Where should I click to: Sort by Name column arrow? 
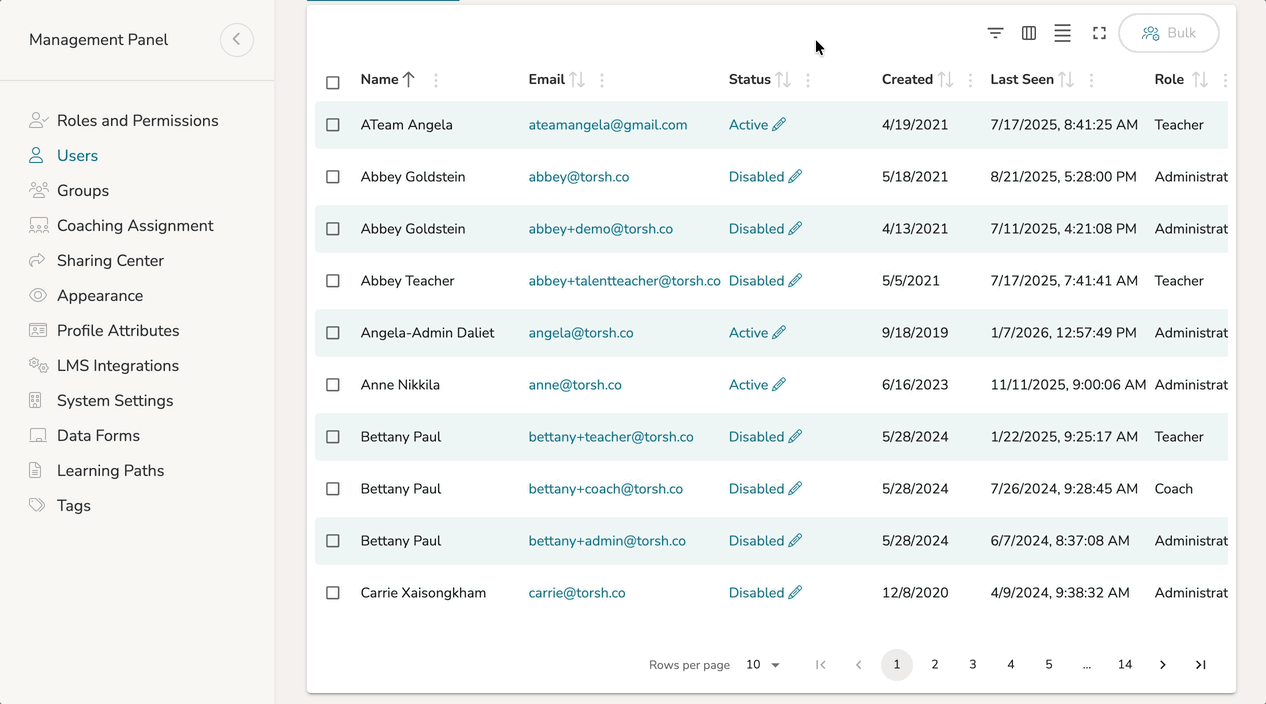[x=409, y=80]
